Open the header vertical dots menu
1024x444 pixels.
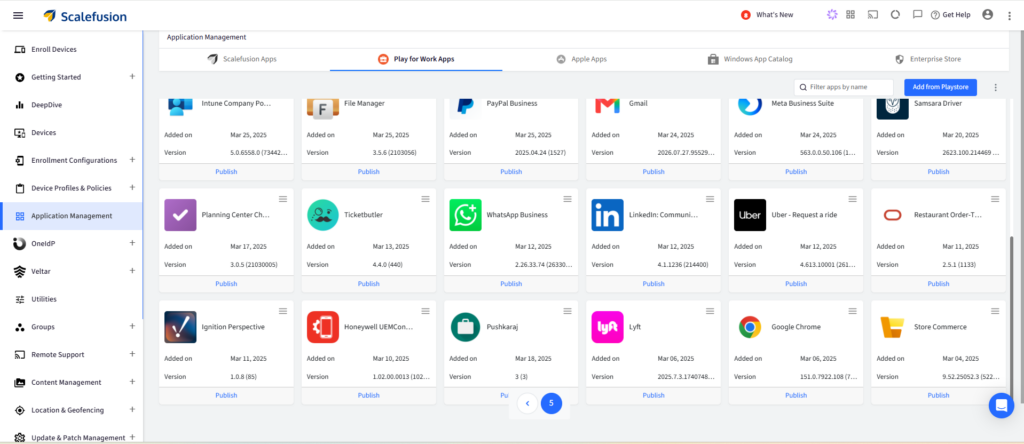coord(1009,16)
